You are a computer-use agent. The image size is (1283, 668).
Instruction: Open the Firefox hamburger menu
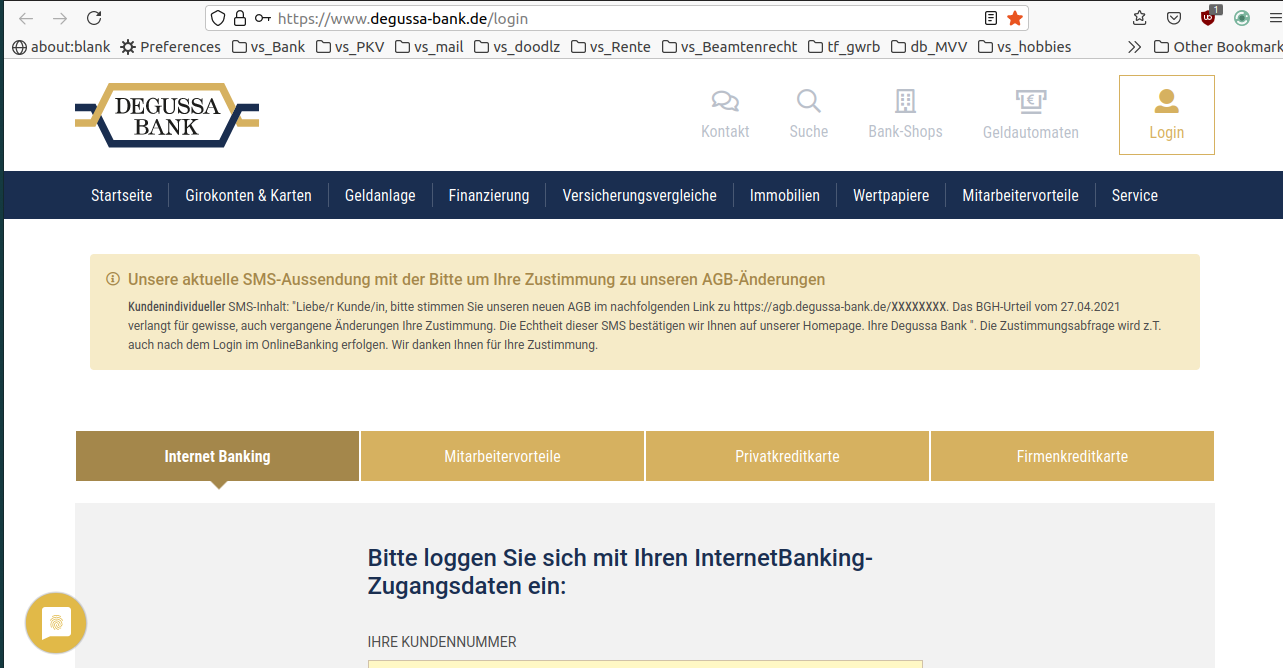[1276, 18]
